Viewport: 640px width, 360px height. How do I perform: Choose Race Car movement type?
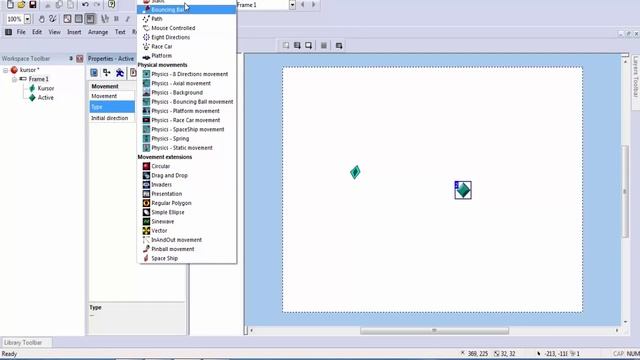[x=187, y=47]
